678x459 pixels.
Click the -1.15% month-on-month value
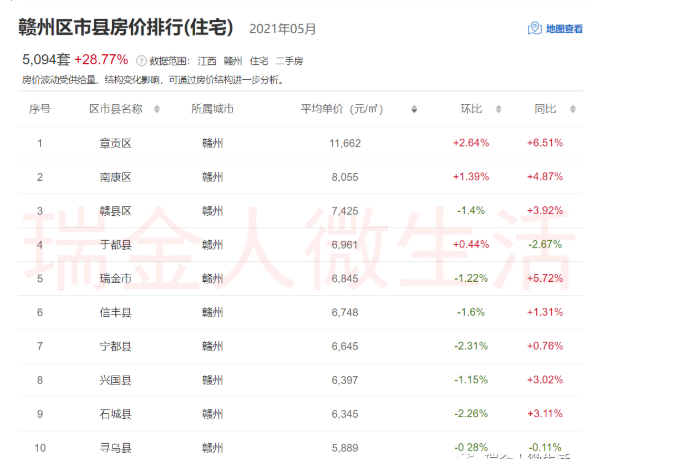coord(471,379)
